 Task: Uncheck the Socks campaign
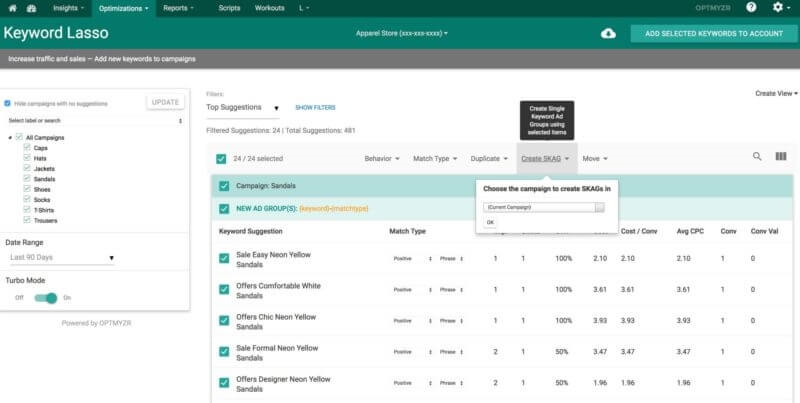click(27, 199)
